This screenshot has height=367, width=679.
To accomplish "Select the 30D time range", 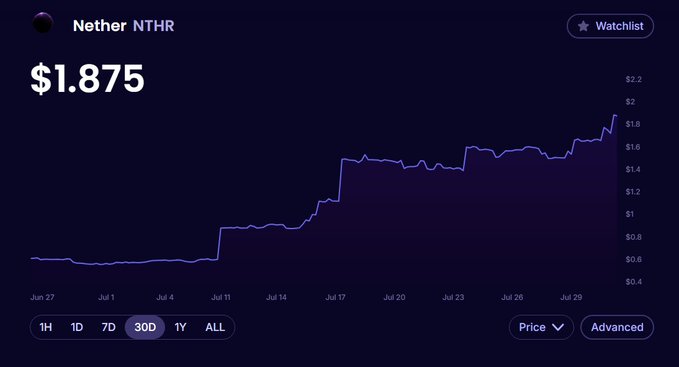I will [x=145, y=327].
